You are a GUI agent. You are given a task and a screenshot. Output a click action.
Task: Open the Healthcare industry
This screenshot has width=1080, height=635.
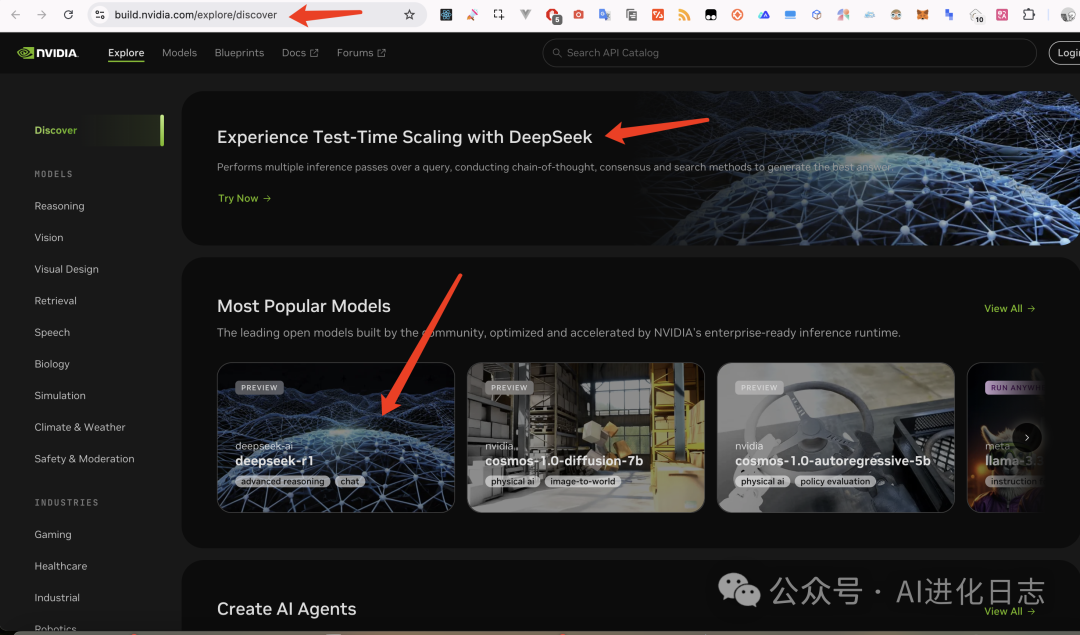click(x=61, y=566)
